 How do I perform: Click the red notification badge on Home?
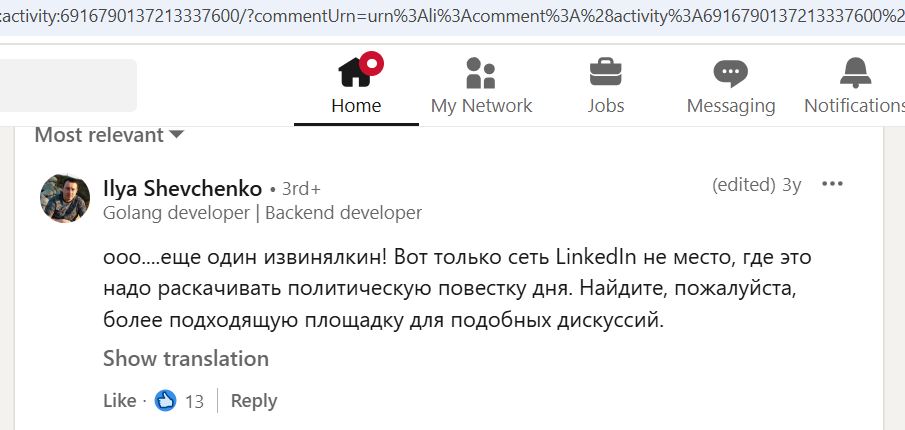coord(371,63)
